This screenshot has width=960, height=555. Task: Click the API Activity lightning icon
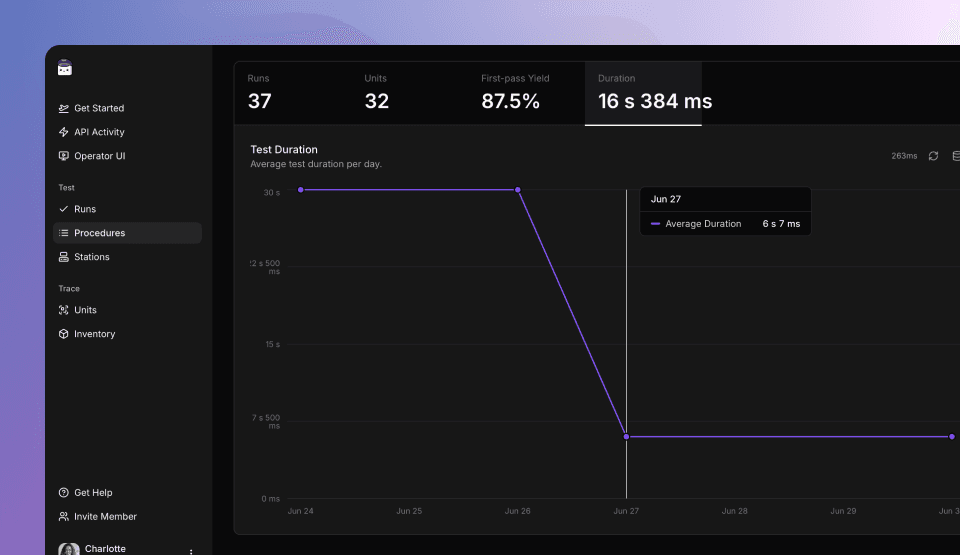pos(64,132)
